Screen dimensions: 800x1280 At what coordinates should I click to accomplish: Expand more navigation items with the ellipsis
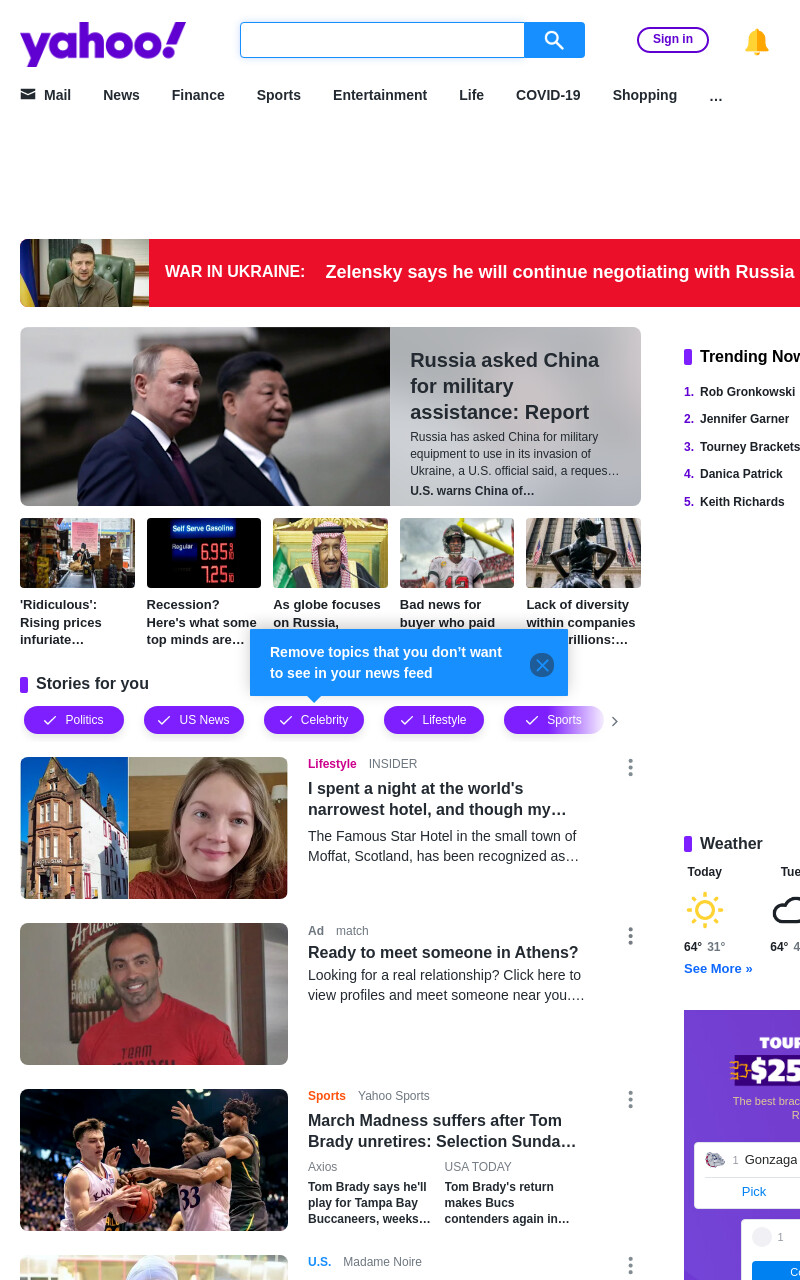click(716, 96)
